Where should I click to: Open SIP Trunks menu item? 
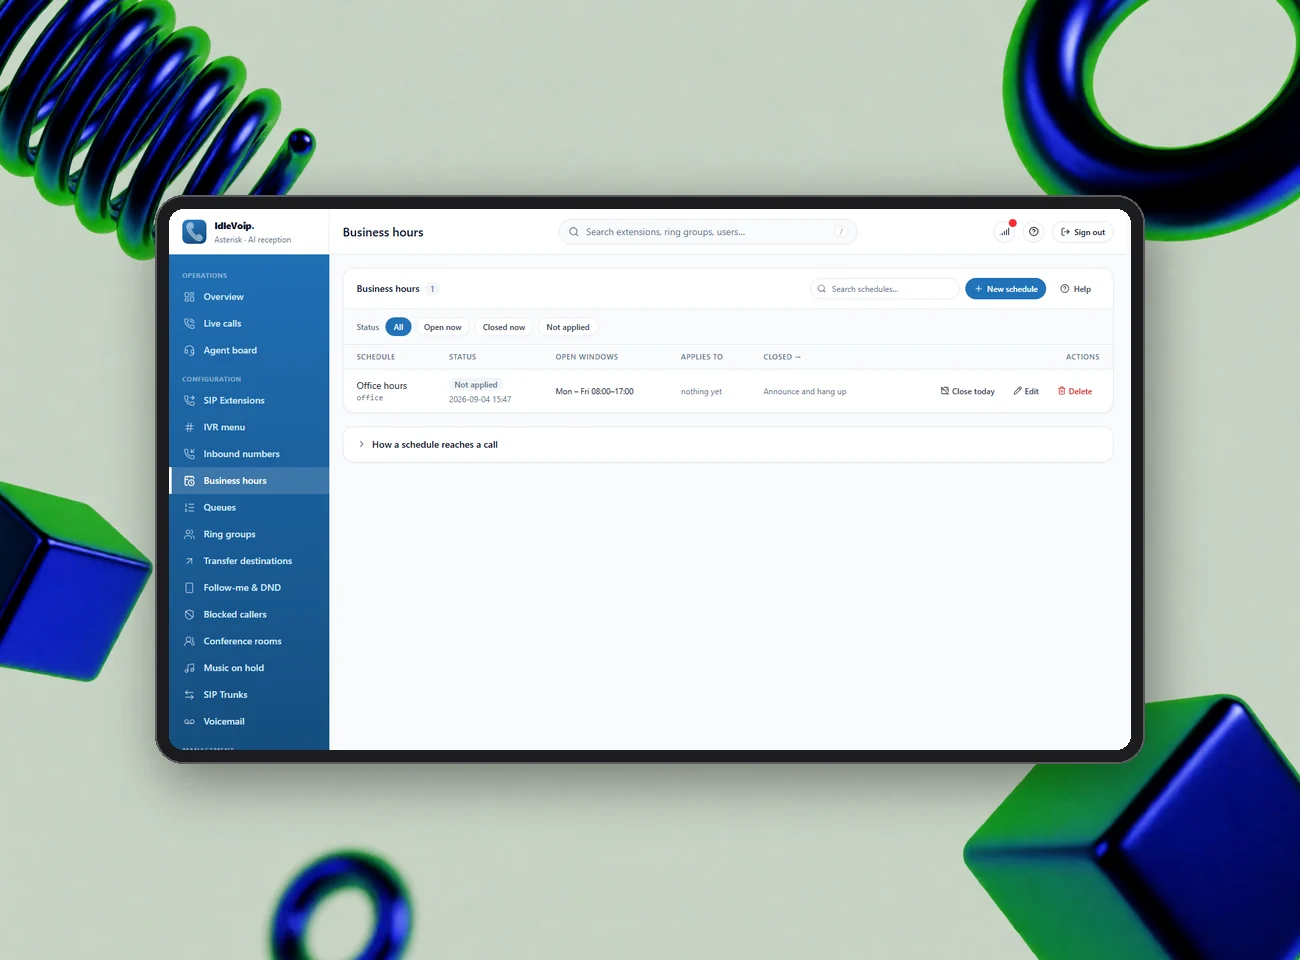(x=249, y=695)
